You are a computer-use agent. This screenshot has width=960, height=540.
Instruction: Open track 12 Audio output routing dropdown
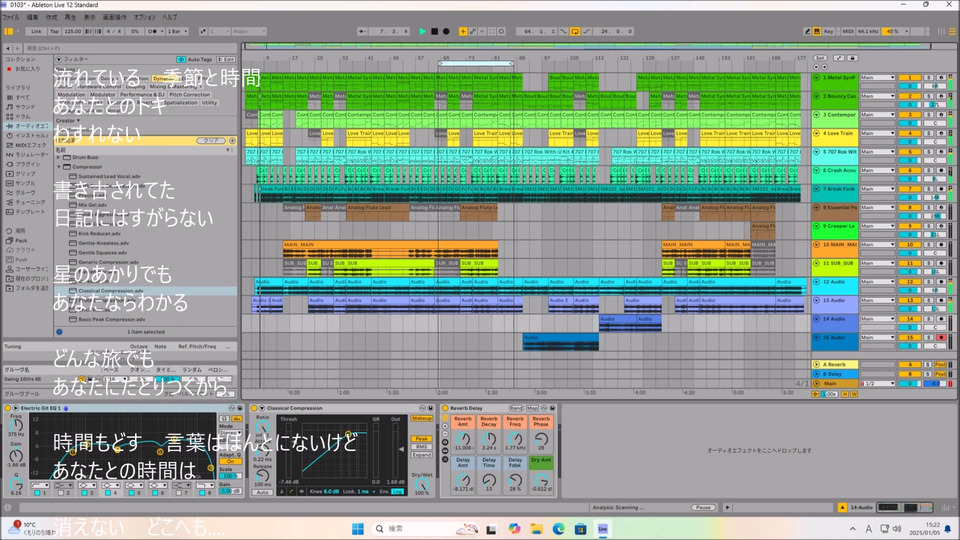(877, 282)
